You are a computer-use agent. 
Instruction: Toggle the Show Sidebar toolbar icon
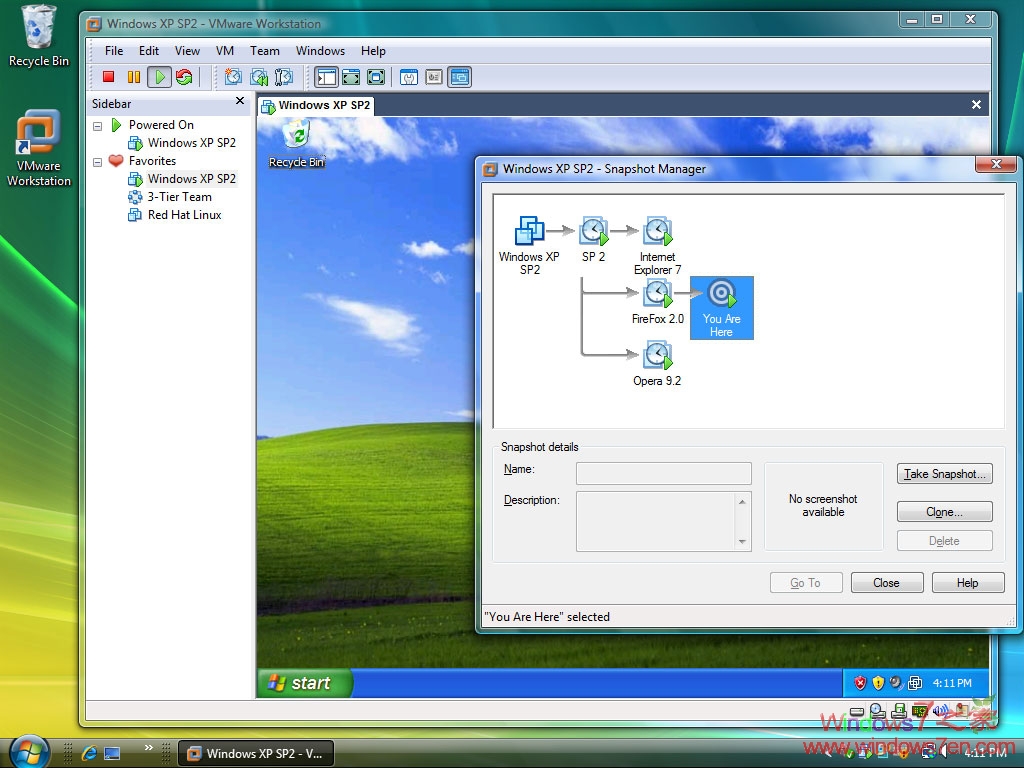(326, 77)
